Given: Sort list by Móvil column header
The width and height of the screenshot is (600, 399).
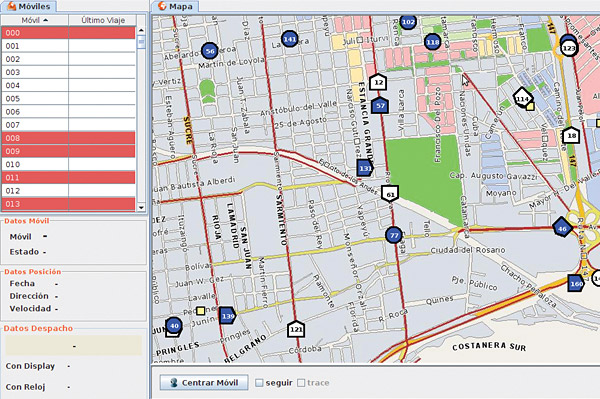Looking at the screenshot, I should click(35, 20).
